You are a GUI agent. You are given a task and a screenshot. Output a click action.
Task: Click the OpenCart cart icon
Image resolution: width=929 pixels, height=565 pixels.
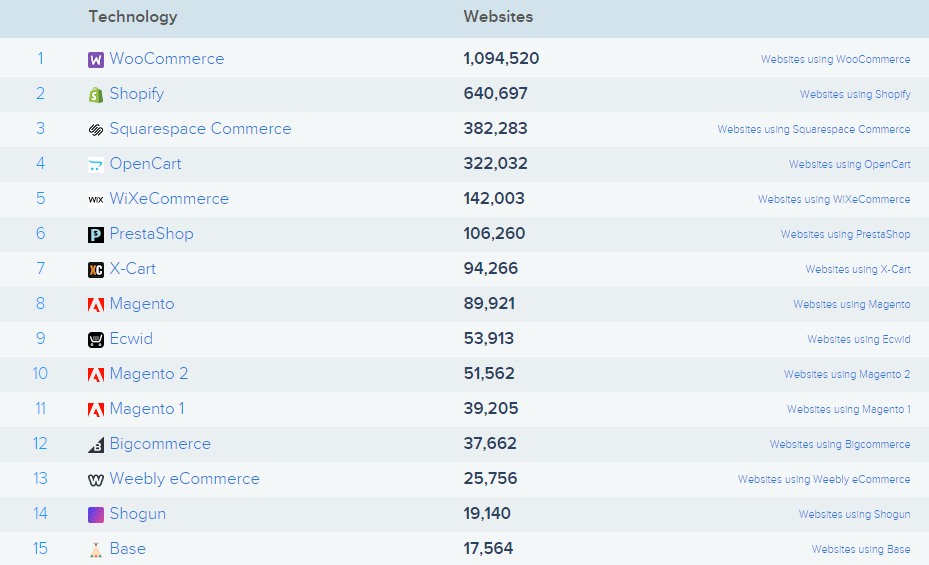(95, 164)
